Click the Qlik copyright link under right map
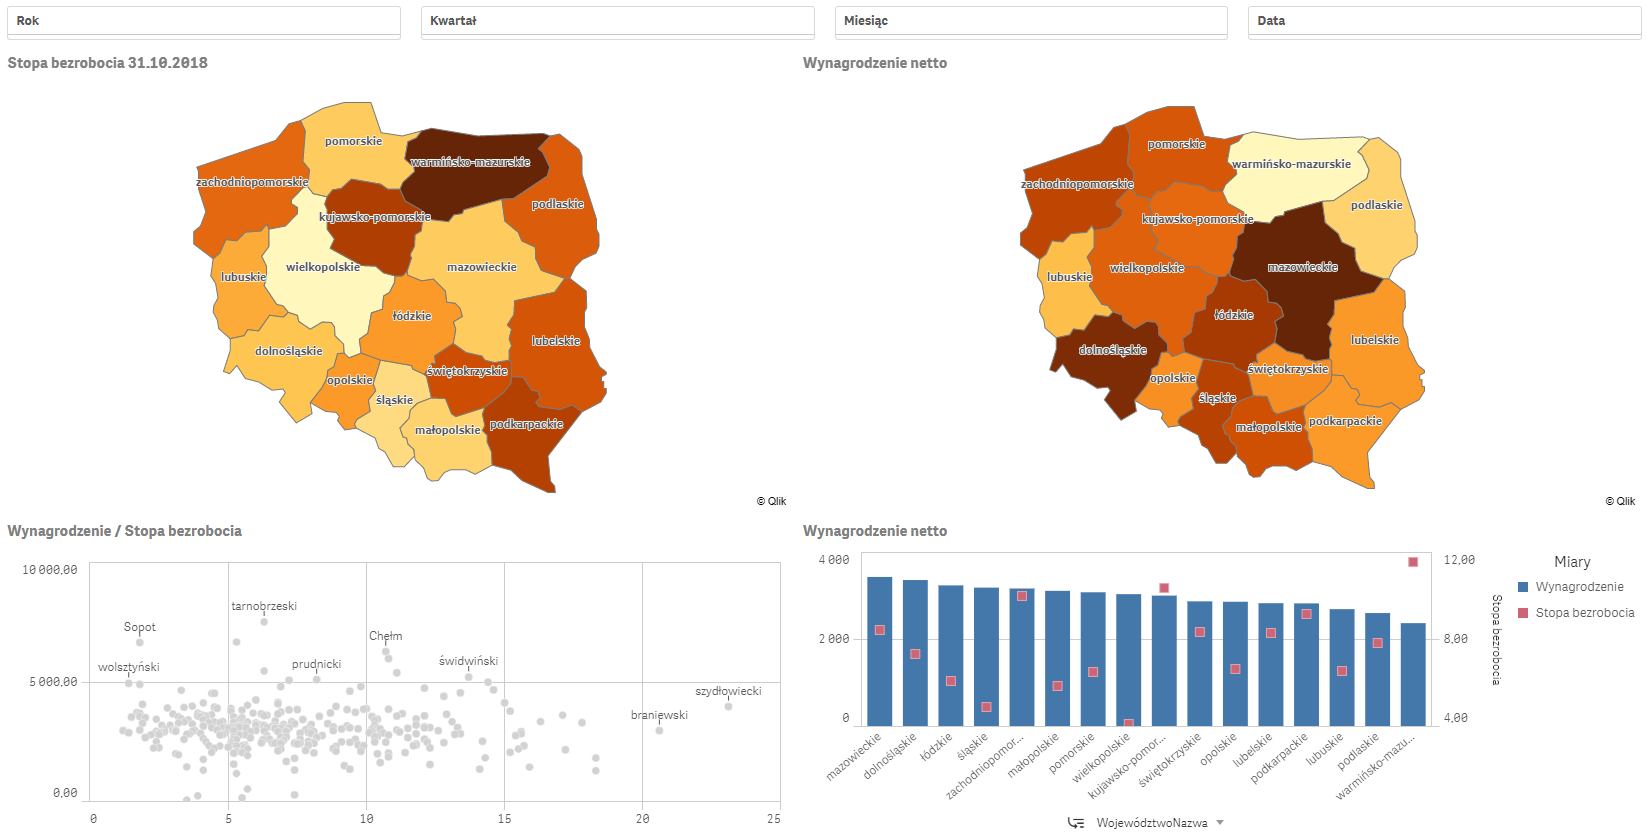The width and height of the screenshot is (1647, 835). click(x=1620, y=501)
